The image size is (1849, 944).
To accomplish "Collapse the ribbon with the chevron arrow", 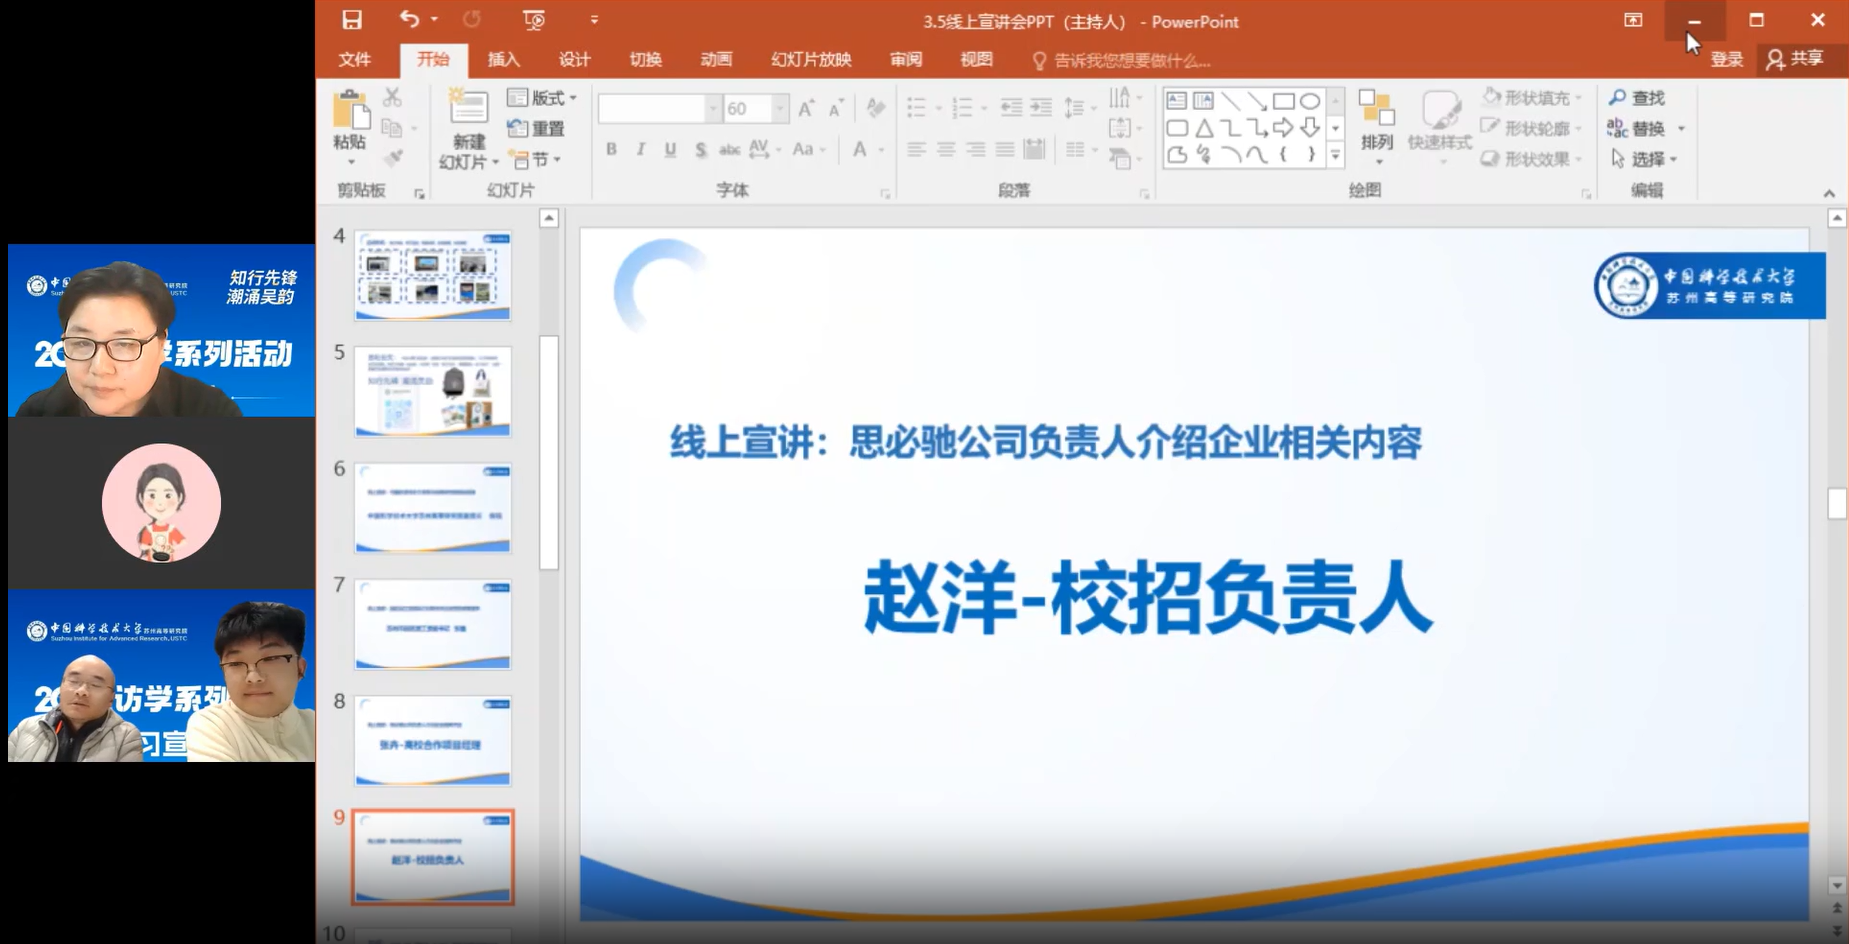I will point(1829,194).
